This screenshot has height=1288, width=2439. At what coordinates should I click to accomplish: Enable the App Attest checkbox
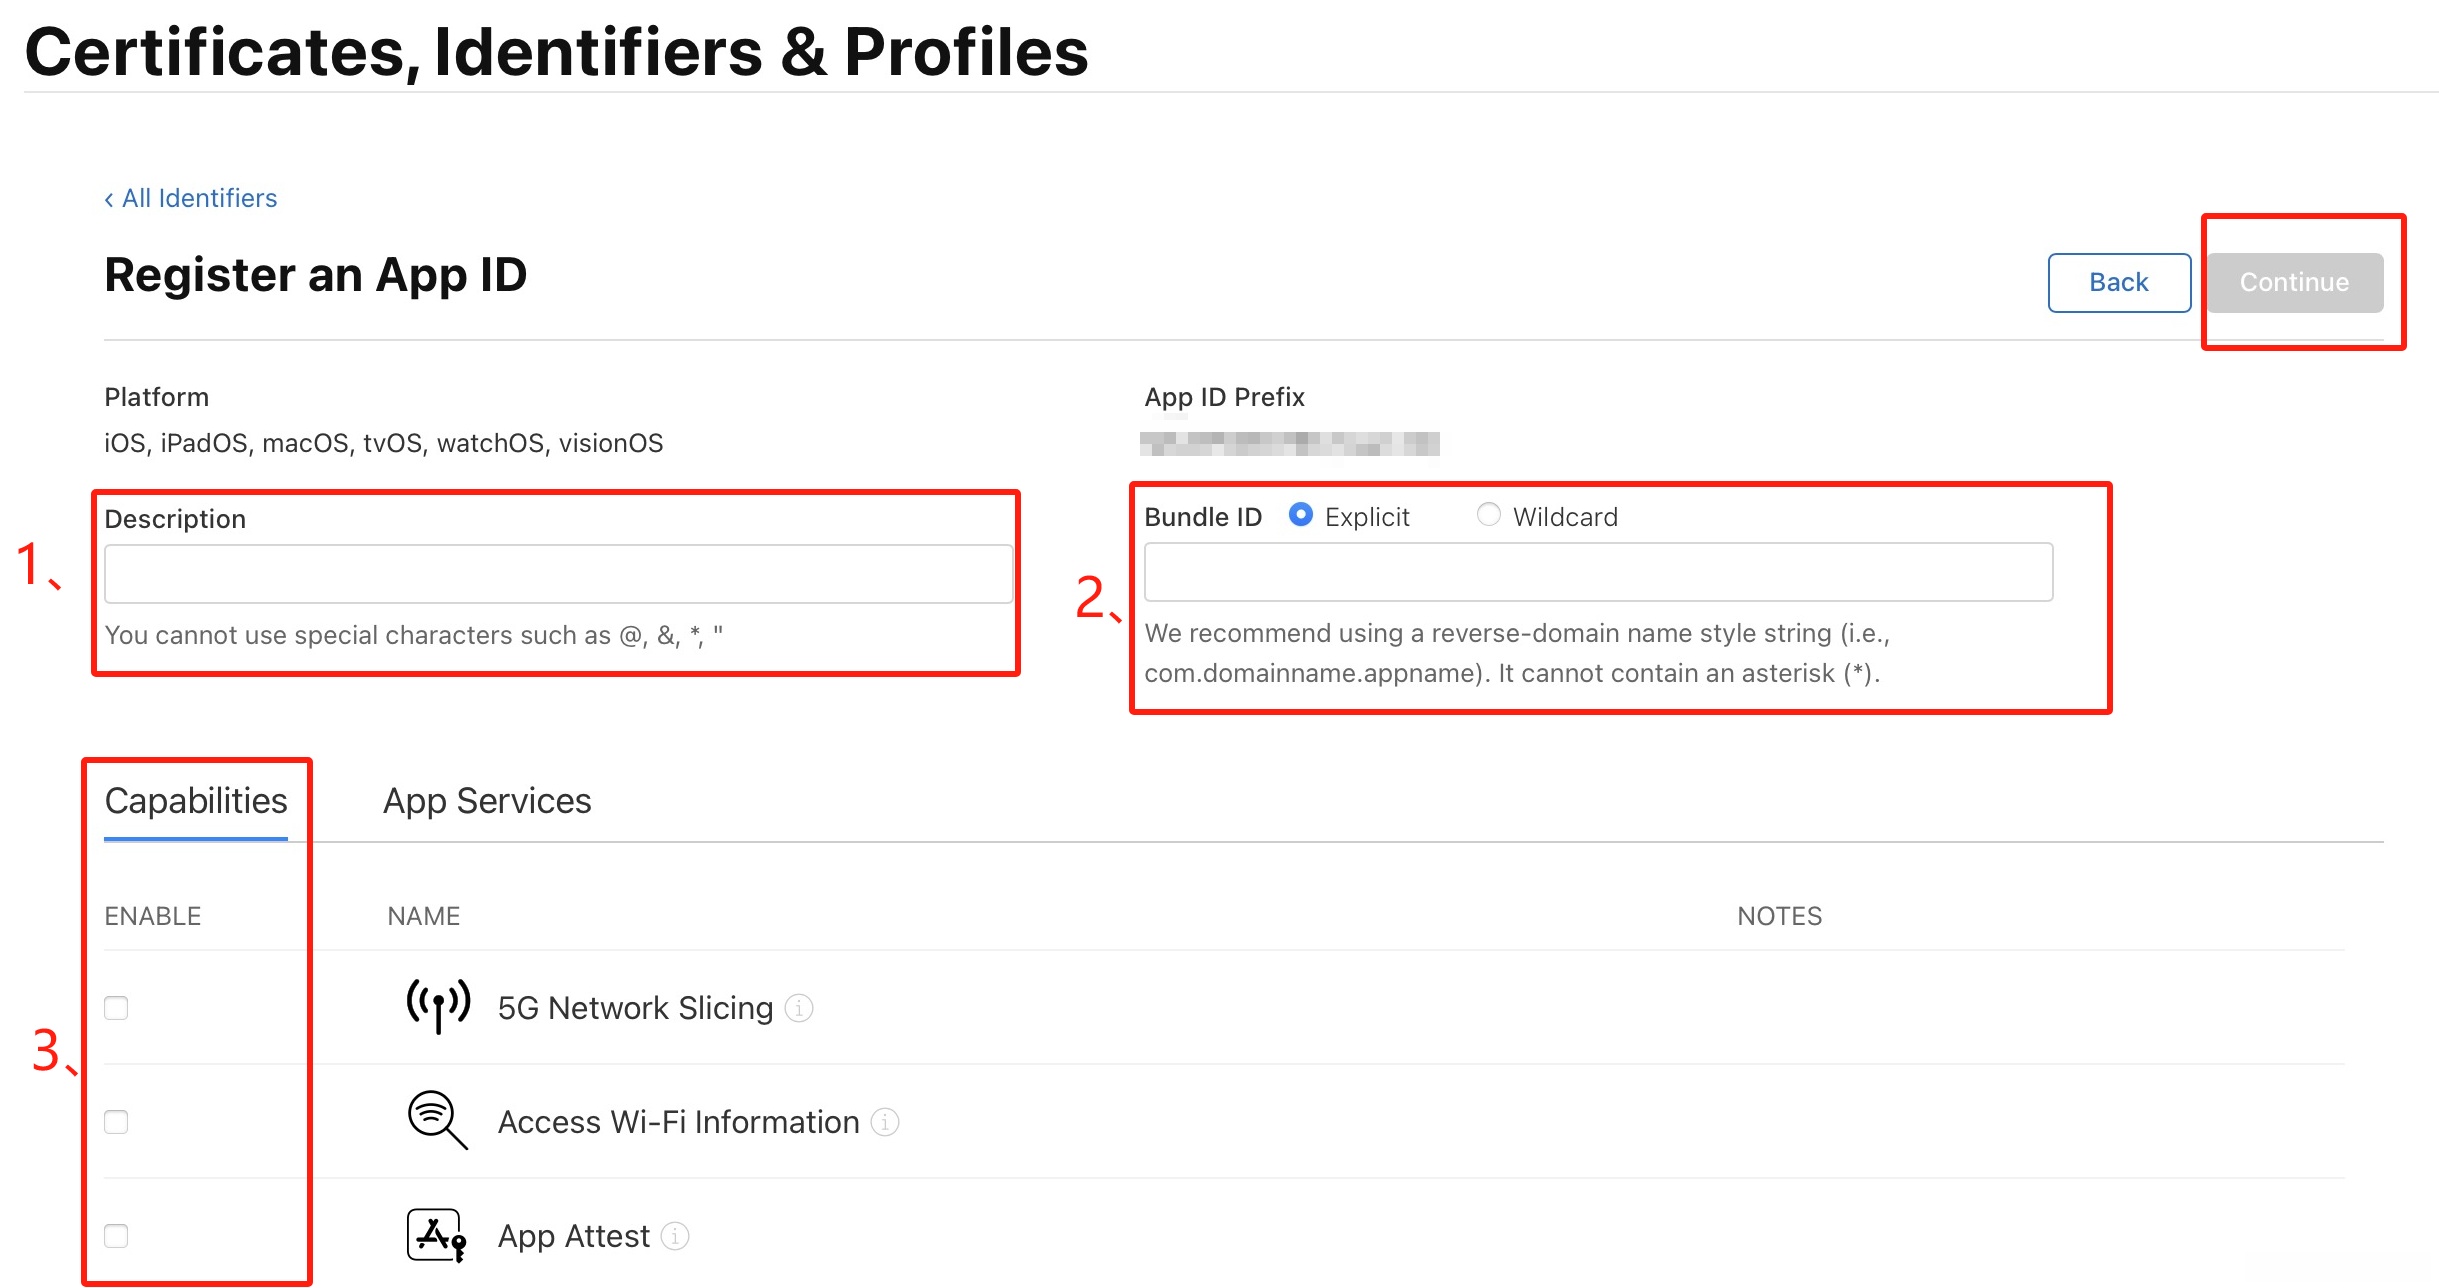(117, 1236)
